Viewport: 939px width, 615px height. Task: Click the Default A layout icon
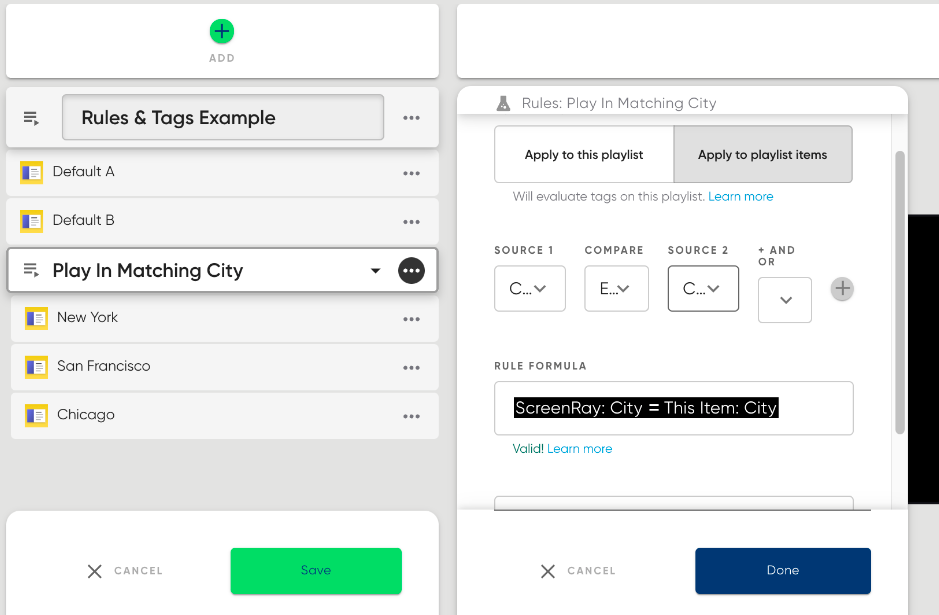click(31, 172)
